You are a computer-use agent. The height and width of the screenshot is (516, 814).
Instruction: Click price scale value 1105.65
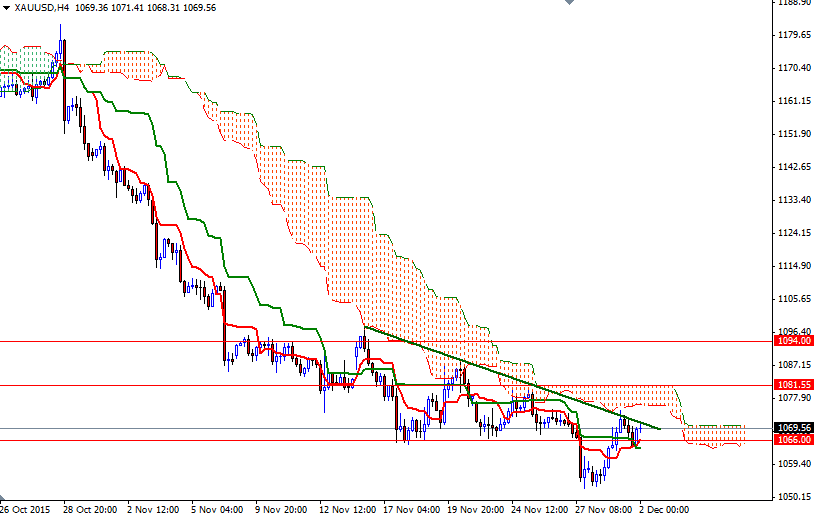coord(794,298)
